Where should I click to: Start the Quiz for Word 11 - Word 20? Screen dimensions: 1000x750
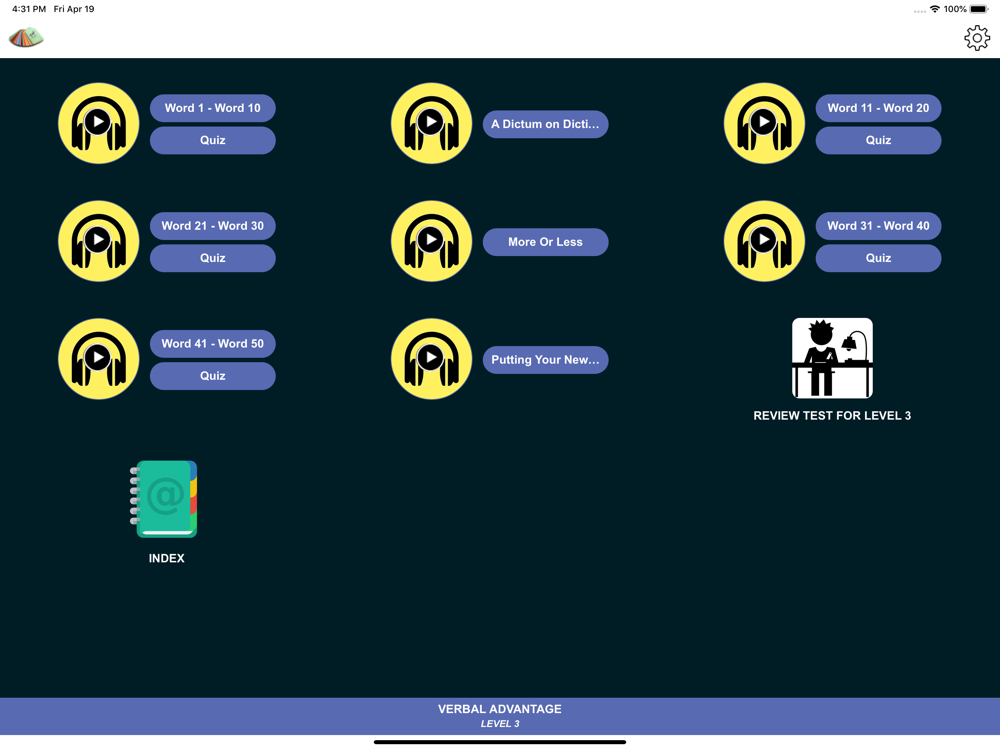pyautogui.click(x=878, y=140)
